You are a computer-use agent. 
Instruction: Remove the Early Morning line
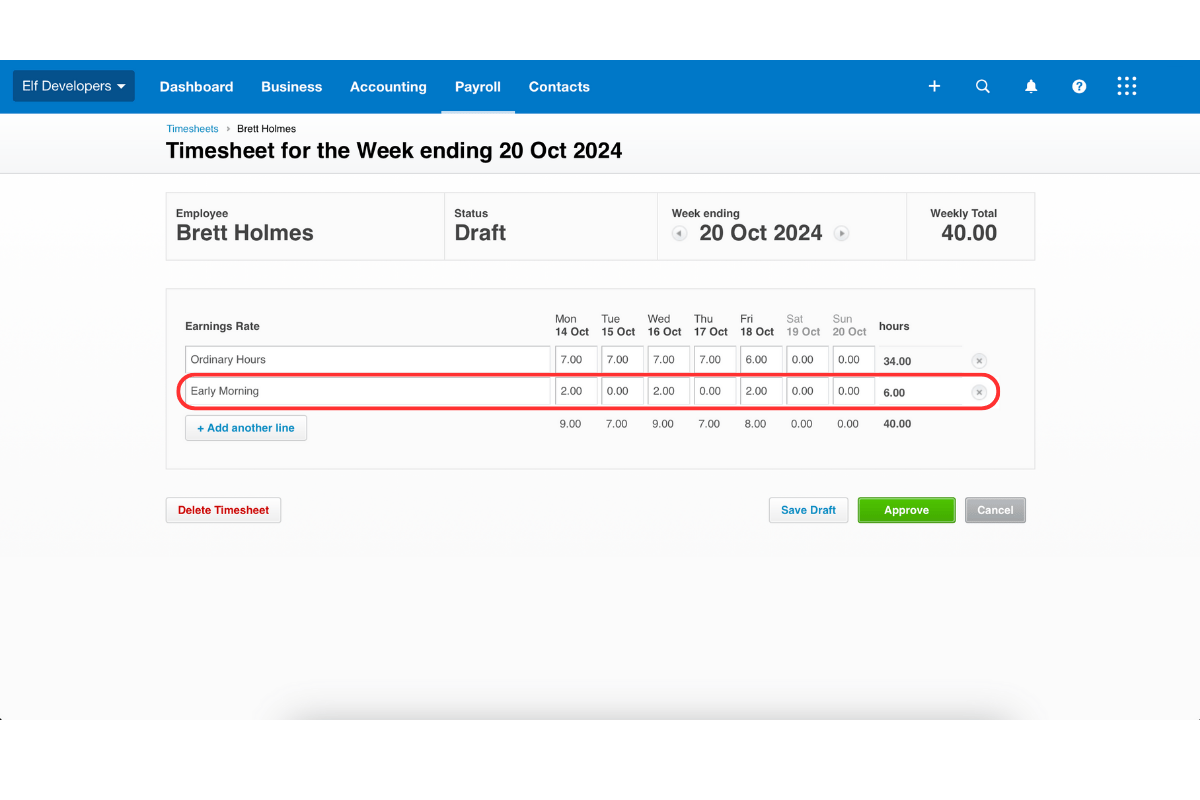tap(979, 392)
